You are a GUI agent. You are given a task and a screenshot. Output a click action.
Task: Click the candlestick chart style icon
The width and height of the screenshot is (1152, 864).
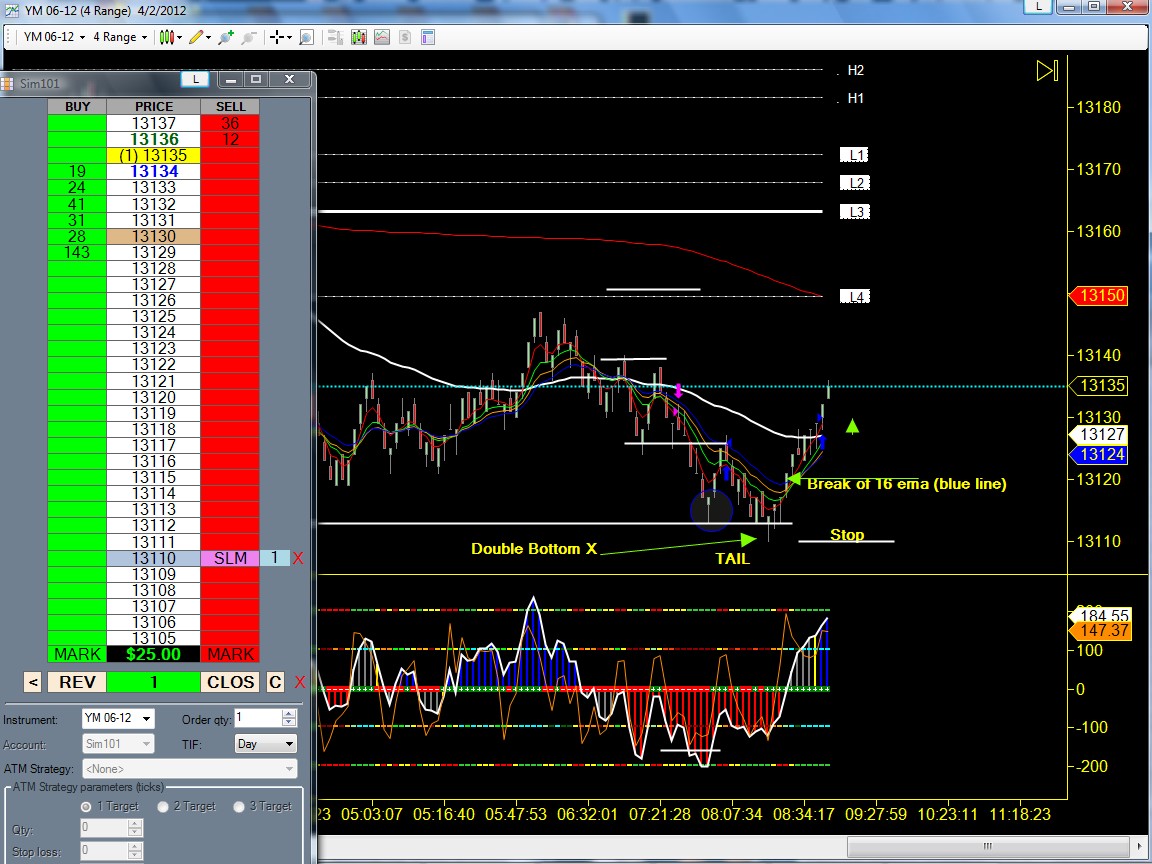tap(167, 37)
